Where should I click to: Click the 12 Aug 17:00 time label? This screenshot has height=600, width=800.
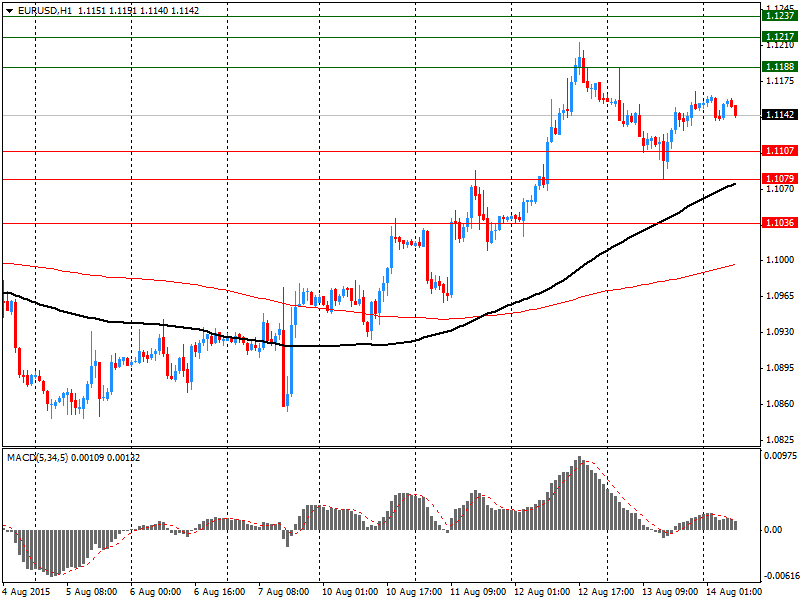[606, 592]
